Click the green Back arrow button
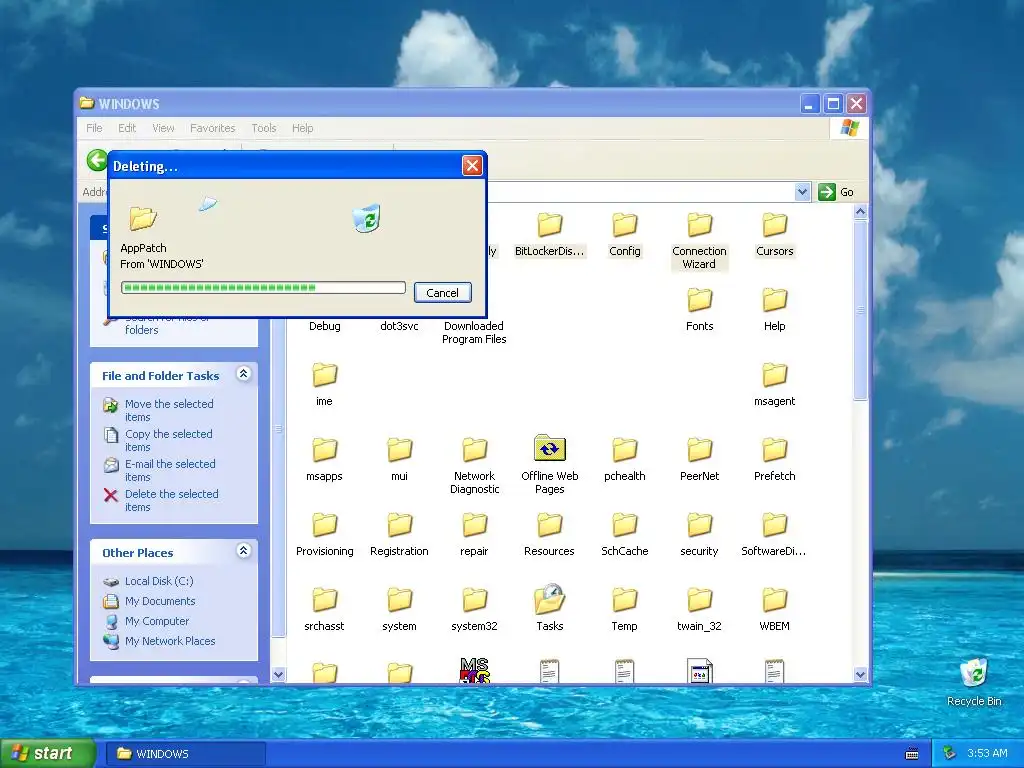The image size is (1024, 768). click(97, 160)
